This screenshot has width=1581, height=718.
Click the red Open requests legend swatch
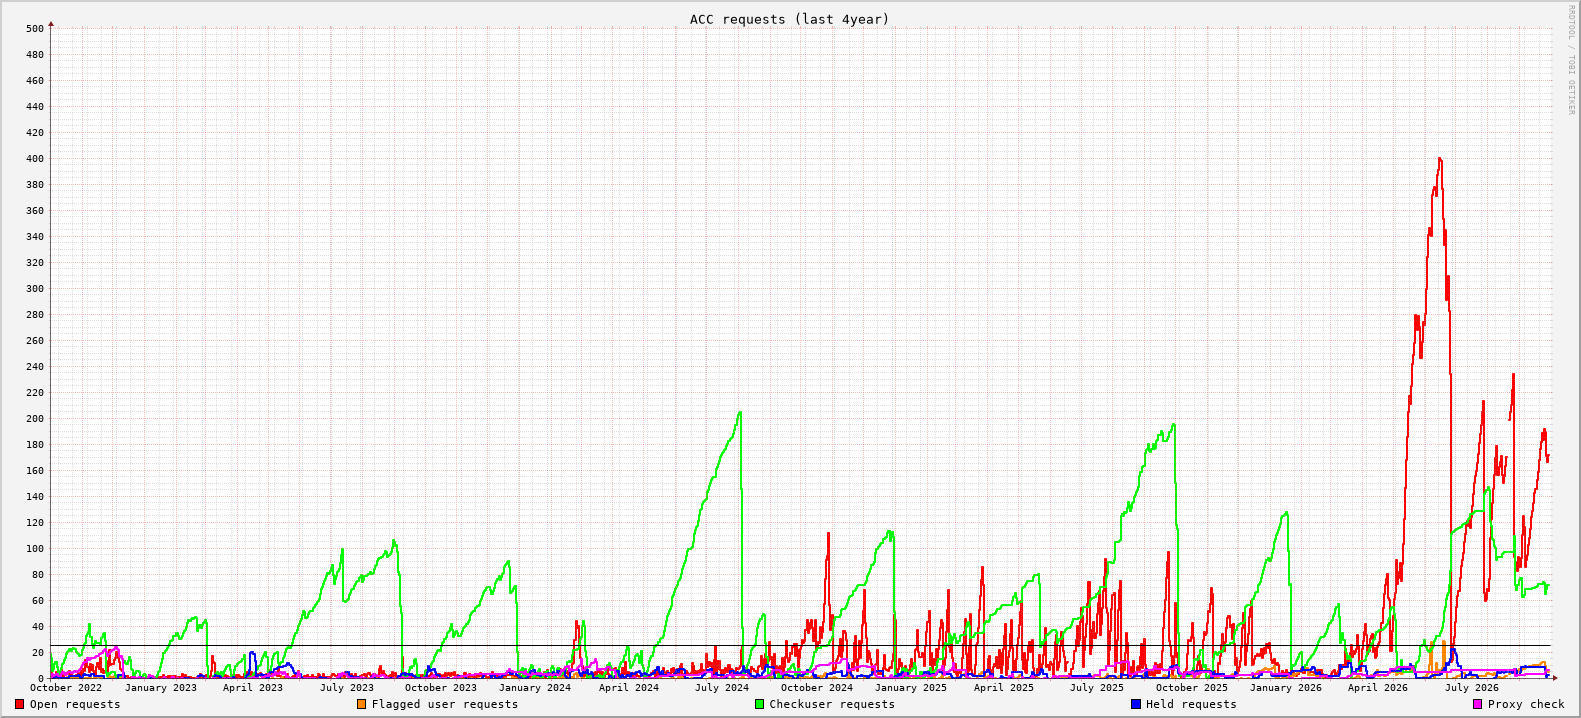[x=19, y=704]
